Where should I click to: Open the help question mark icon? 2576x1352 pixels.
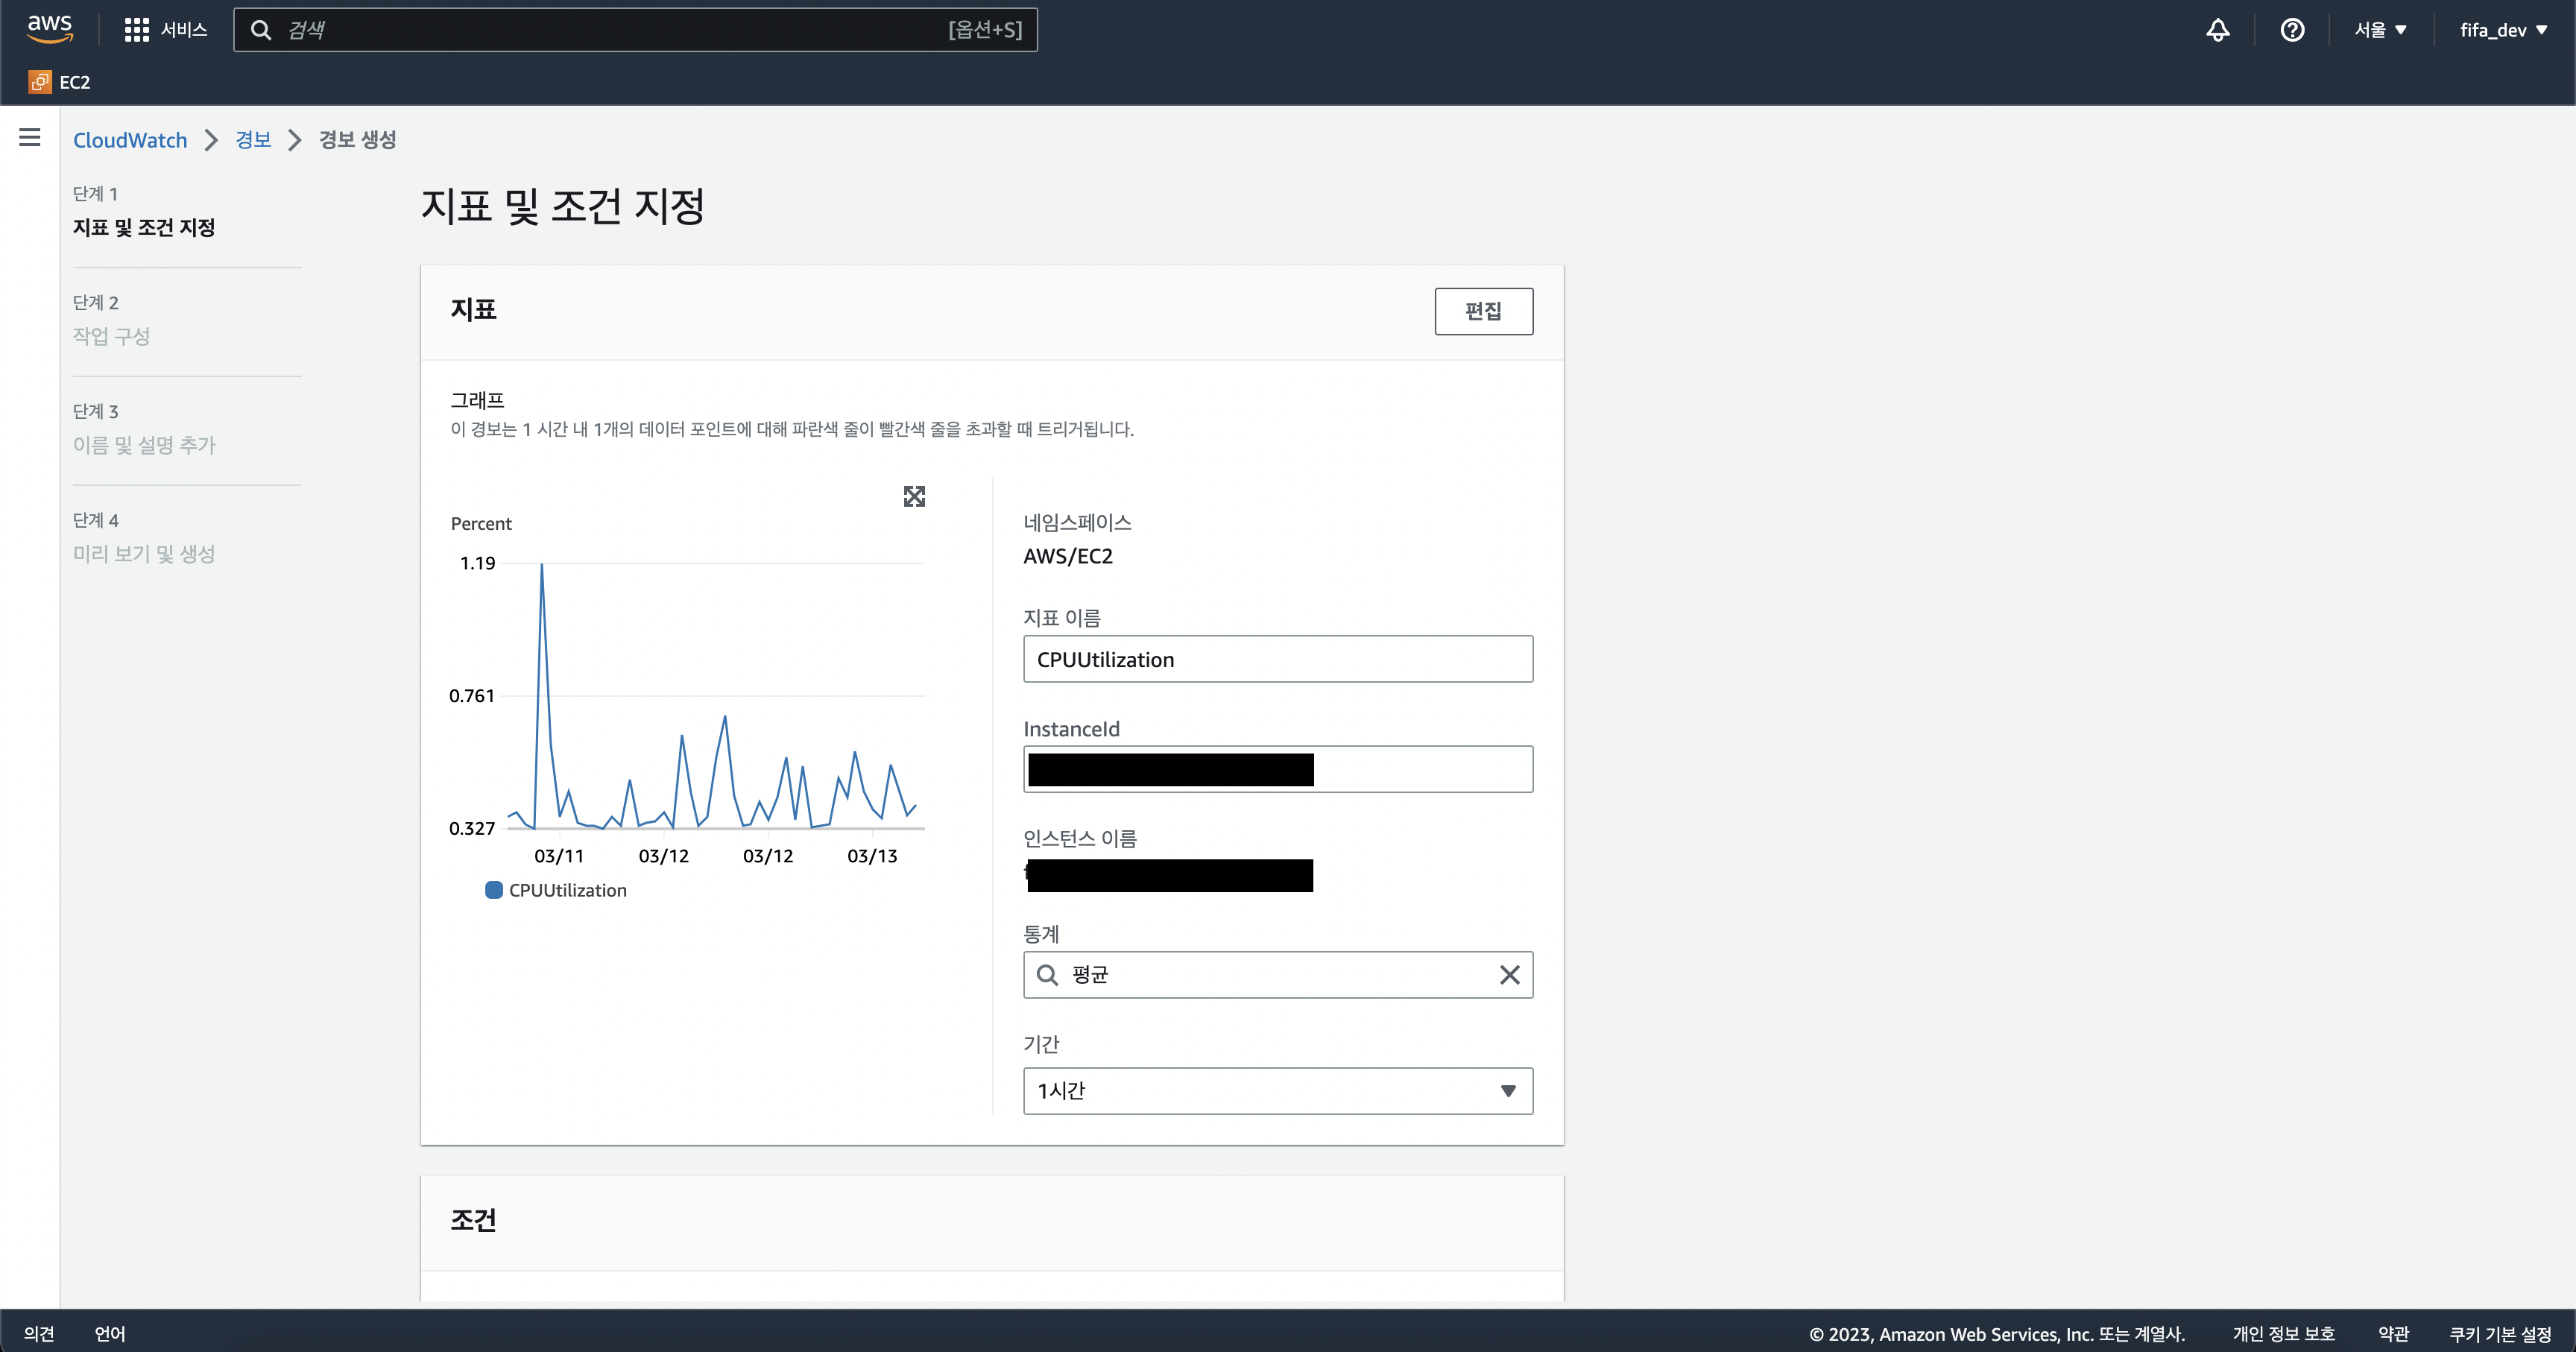[x=2292, y=30]
